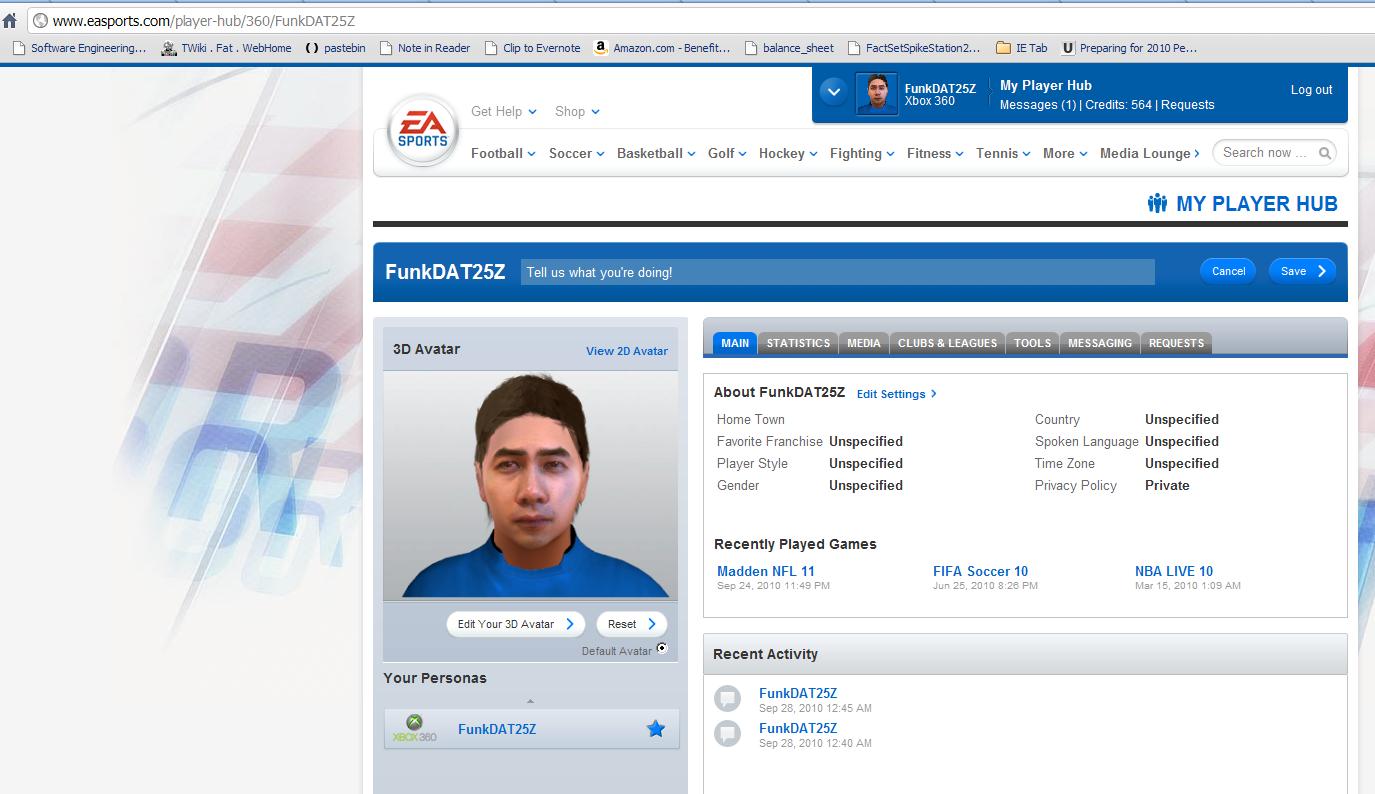
Task: Click the status update text field
Action: pyautogui.click(x=837, y=272)
